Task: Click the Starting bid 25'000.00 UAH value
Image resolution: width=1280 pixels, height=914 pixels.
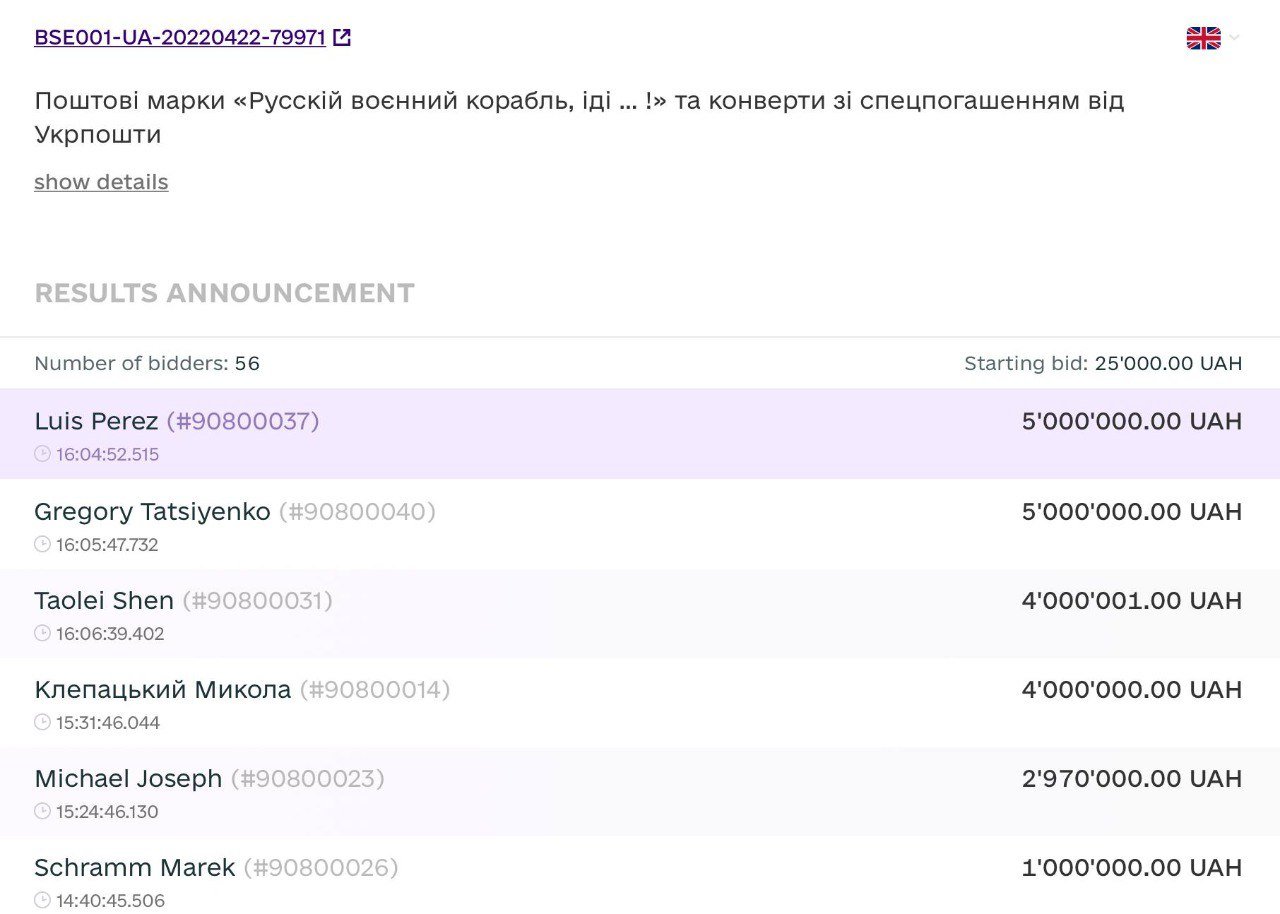Action: pos(1167,364)
